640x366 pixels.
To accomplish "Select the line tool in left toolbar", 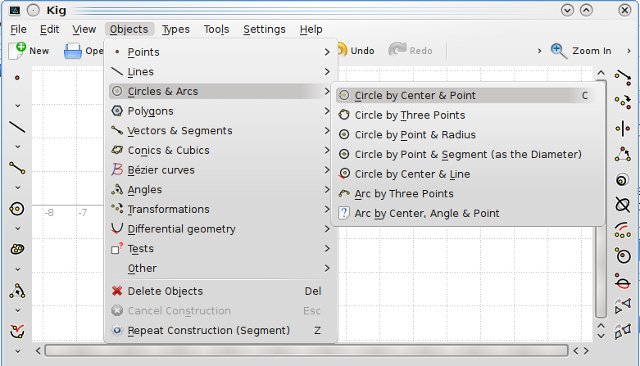I will (x=17, y=127).
